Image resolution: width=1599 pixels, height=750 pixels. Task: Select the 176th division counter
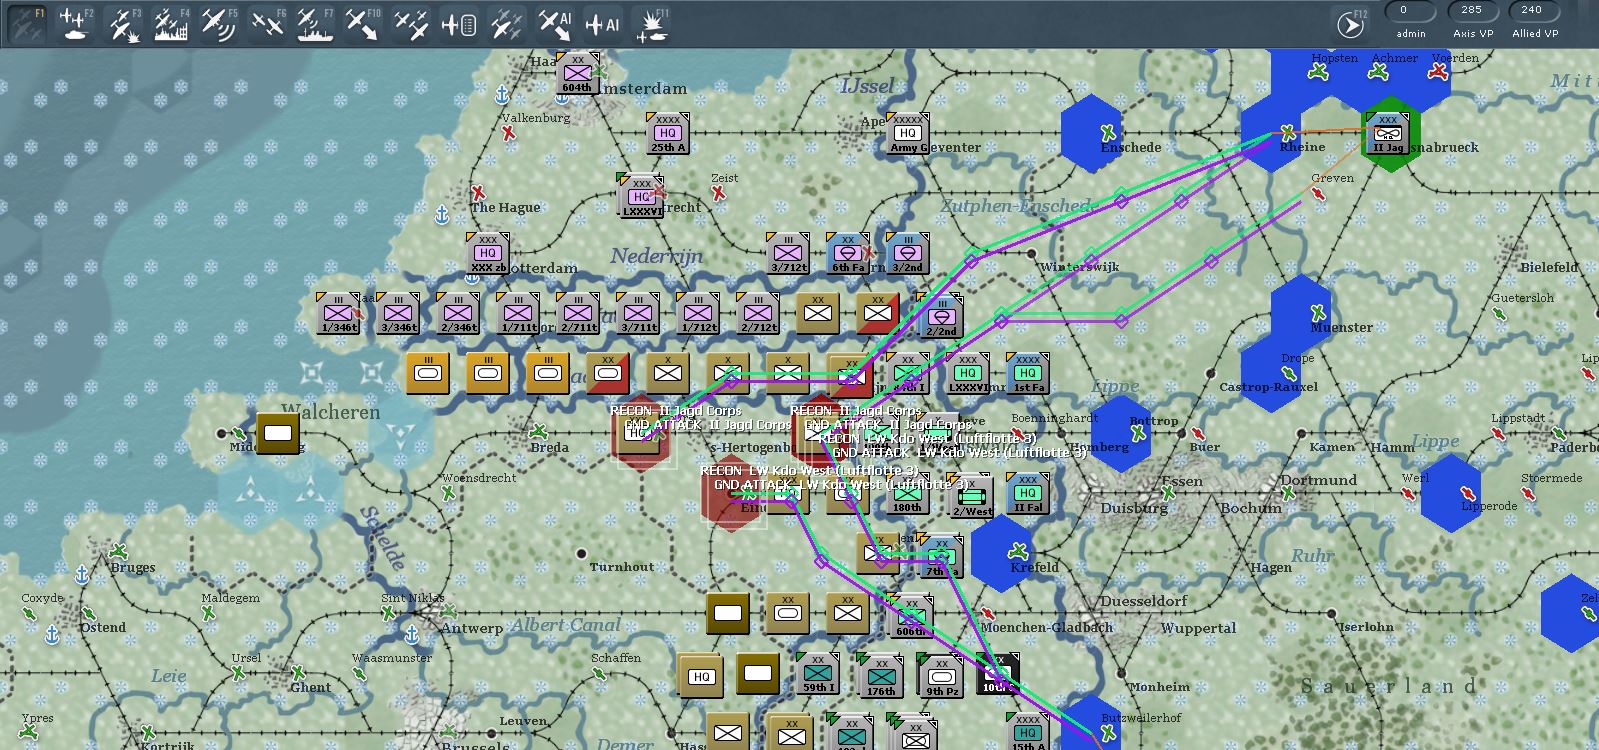880,676
